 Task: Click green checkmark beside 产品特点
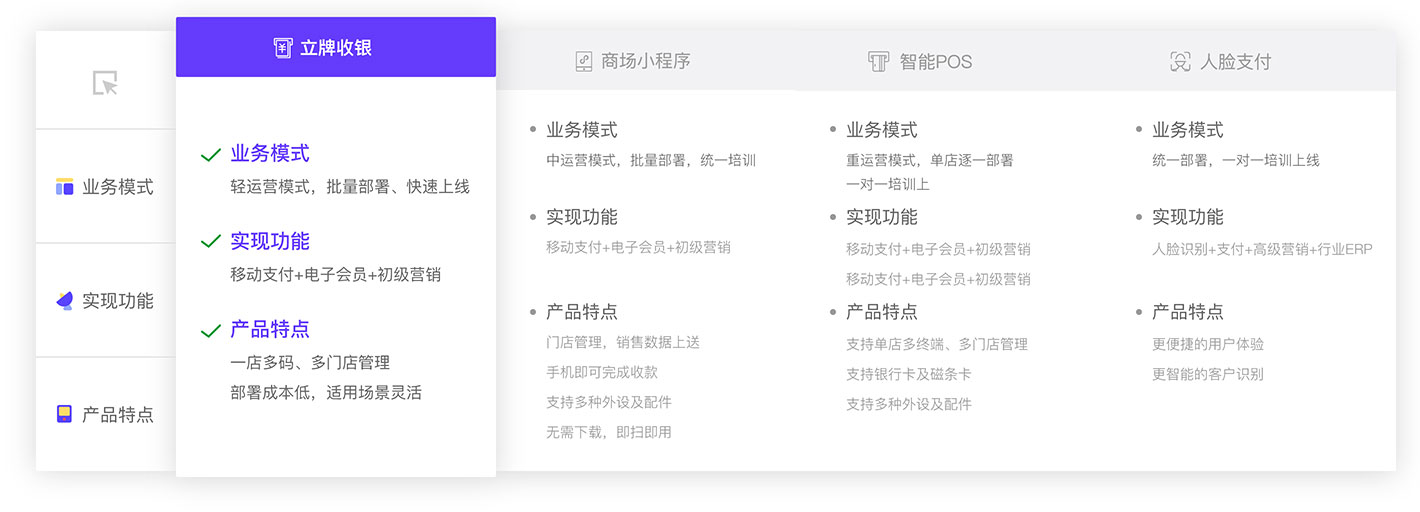click(210, 331)
